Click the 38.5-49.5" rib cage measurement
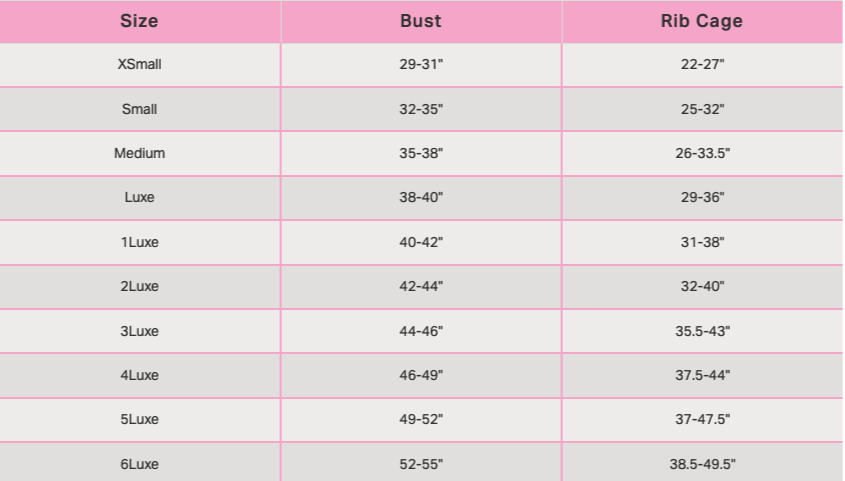This screenshot has width=845, height=481. tap(702, 464)
